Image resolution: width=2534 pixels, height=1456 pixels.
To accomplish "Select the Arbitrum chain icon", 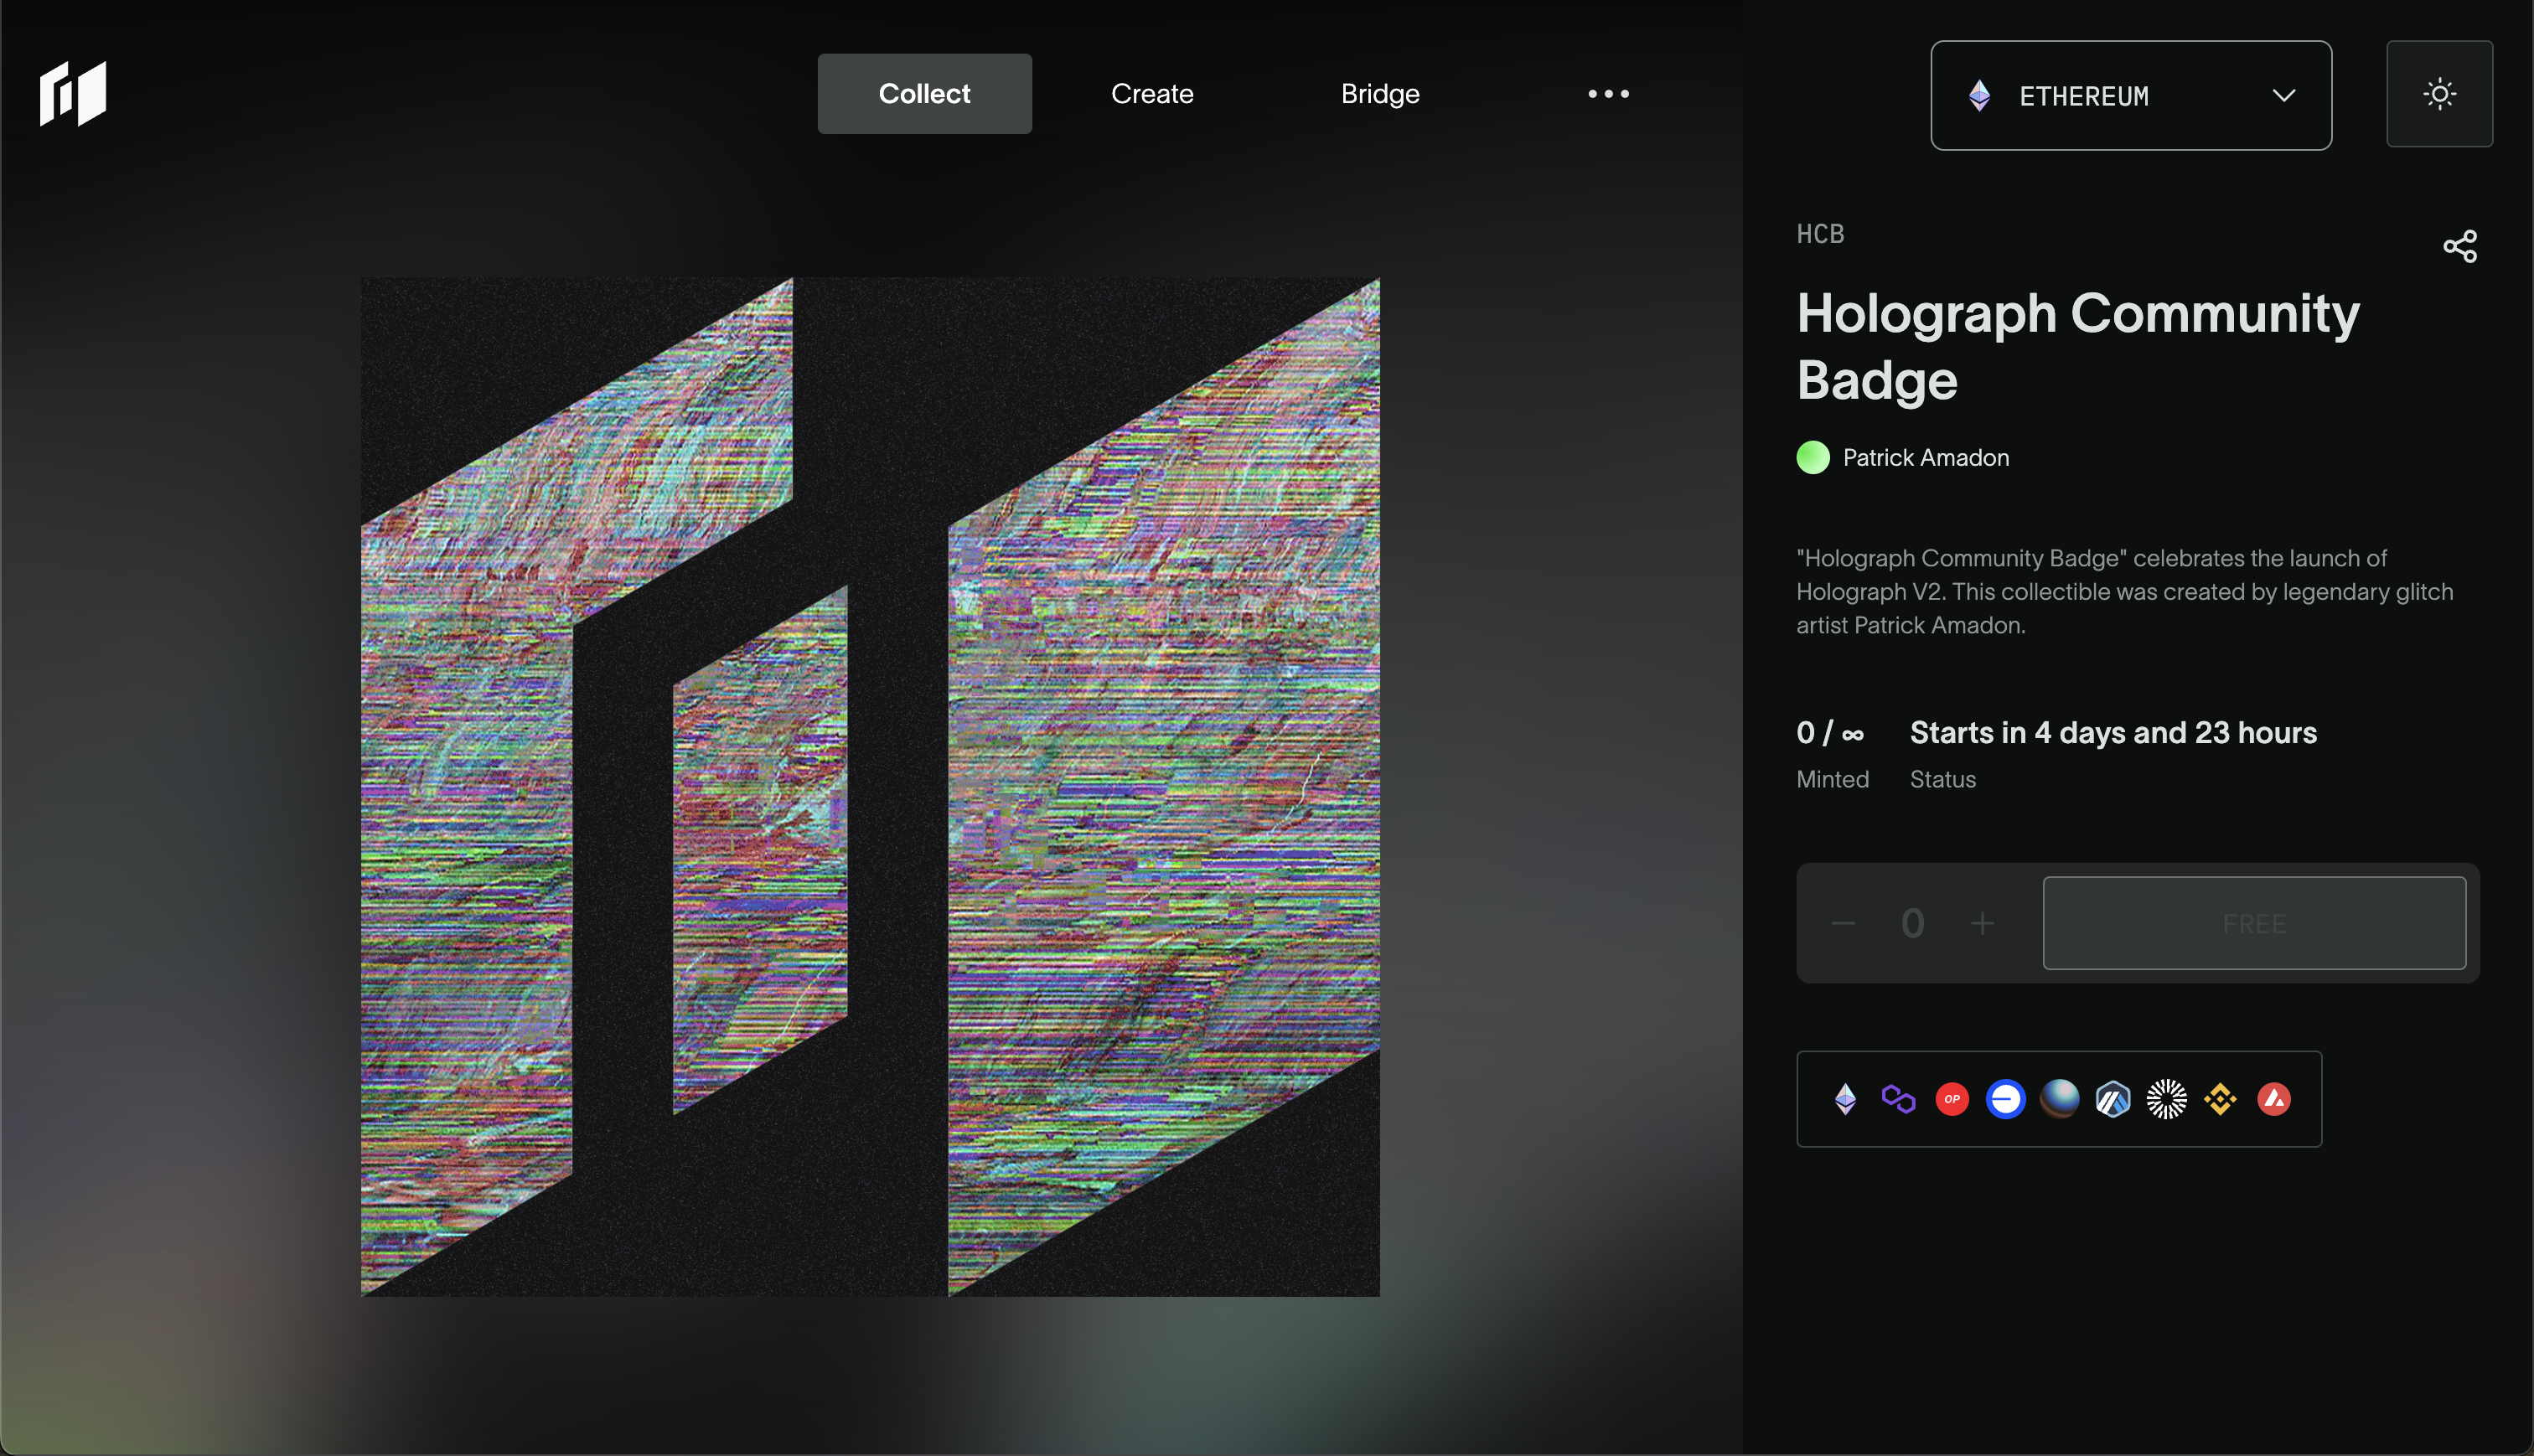I will 2112,1099.
